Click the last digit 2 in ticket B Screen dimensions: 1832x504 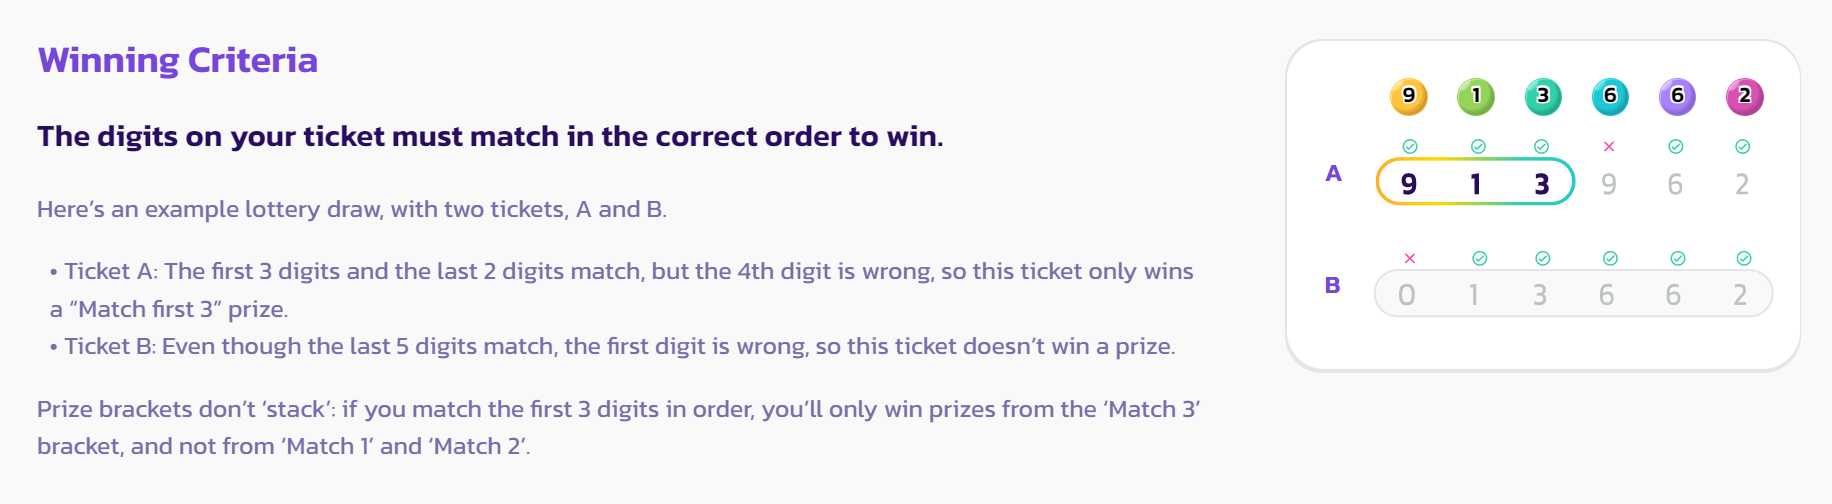[1741, 295]
